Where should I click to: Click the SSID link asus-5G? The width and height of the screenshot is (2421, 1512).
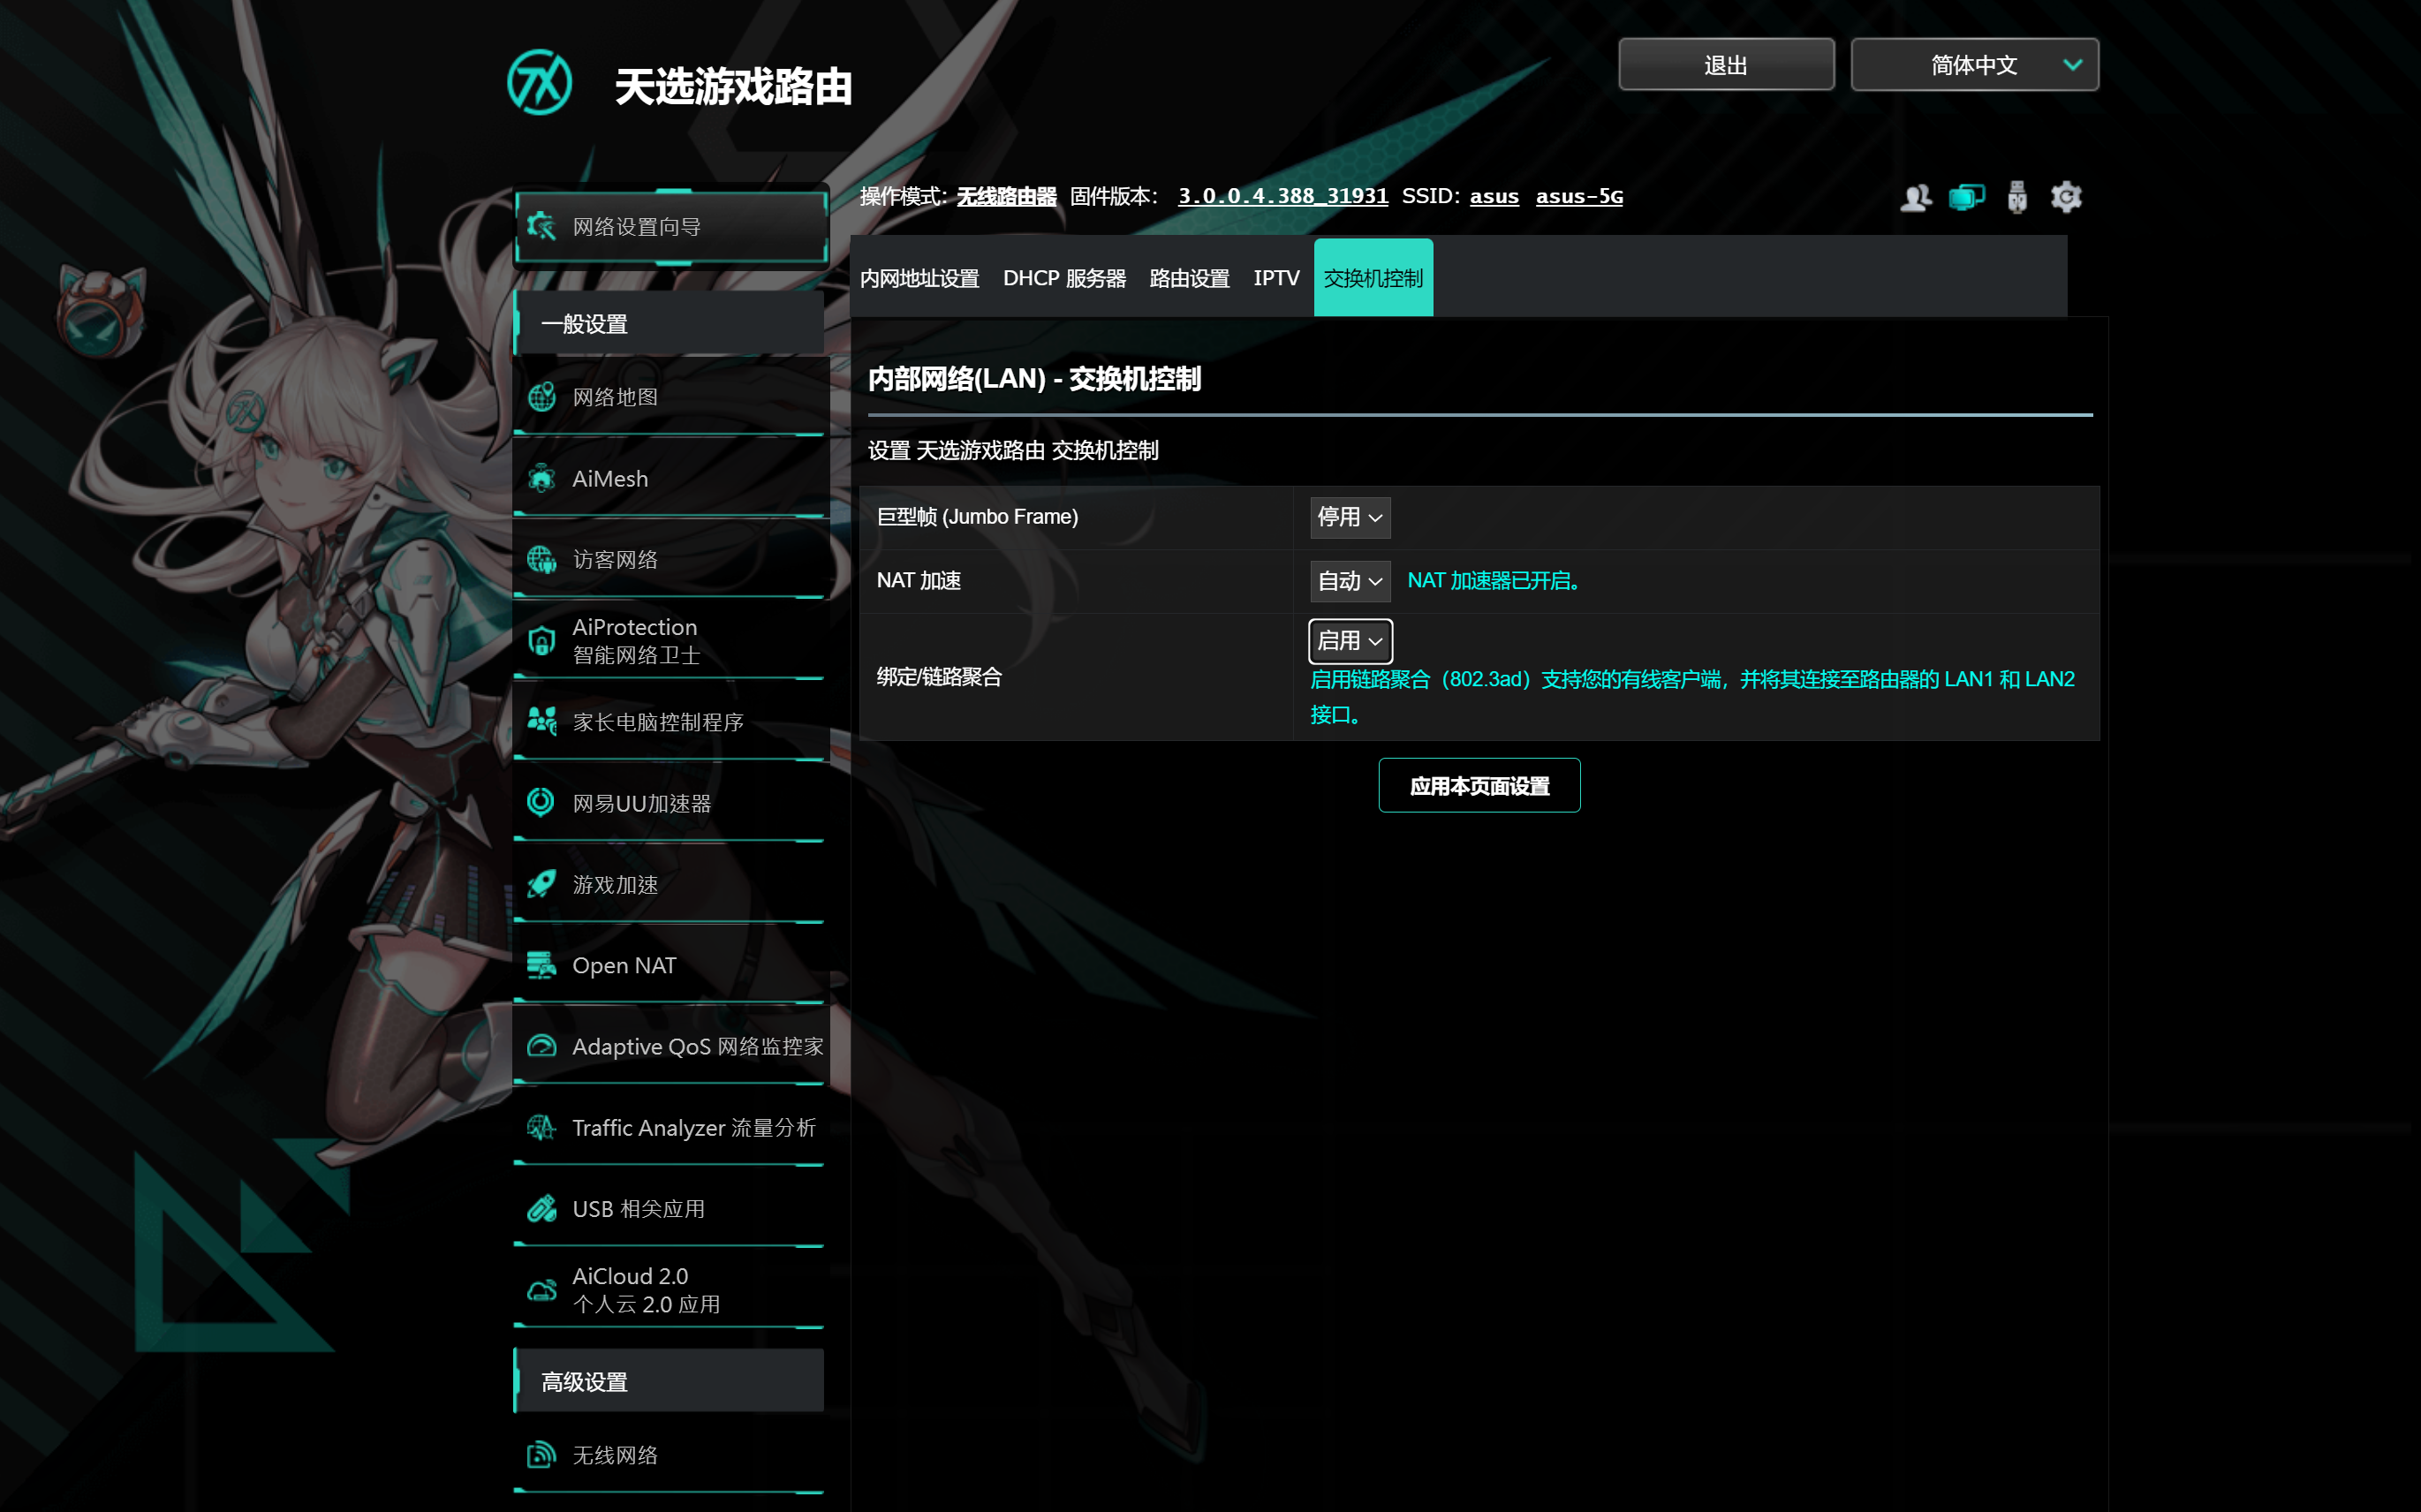[x=1579, y=196]
